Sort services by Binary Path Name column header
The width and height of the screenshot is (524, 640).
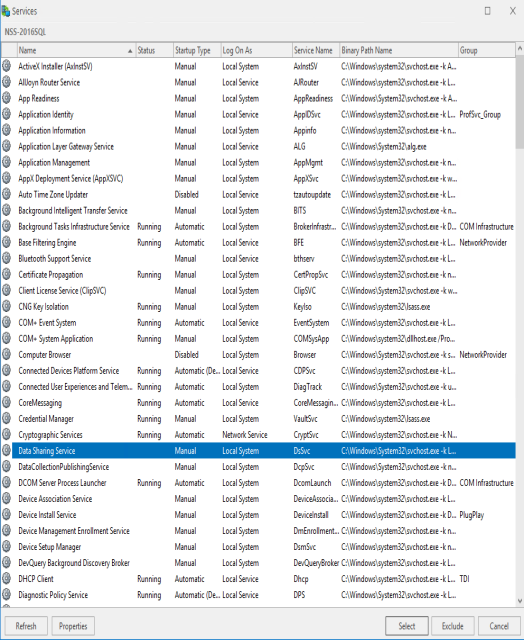pyautogui.click(x=399, y=50)
